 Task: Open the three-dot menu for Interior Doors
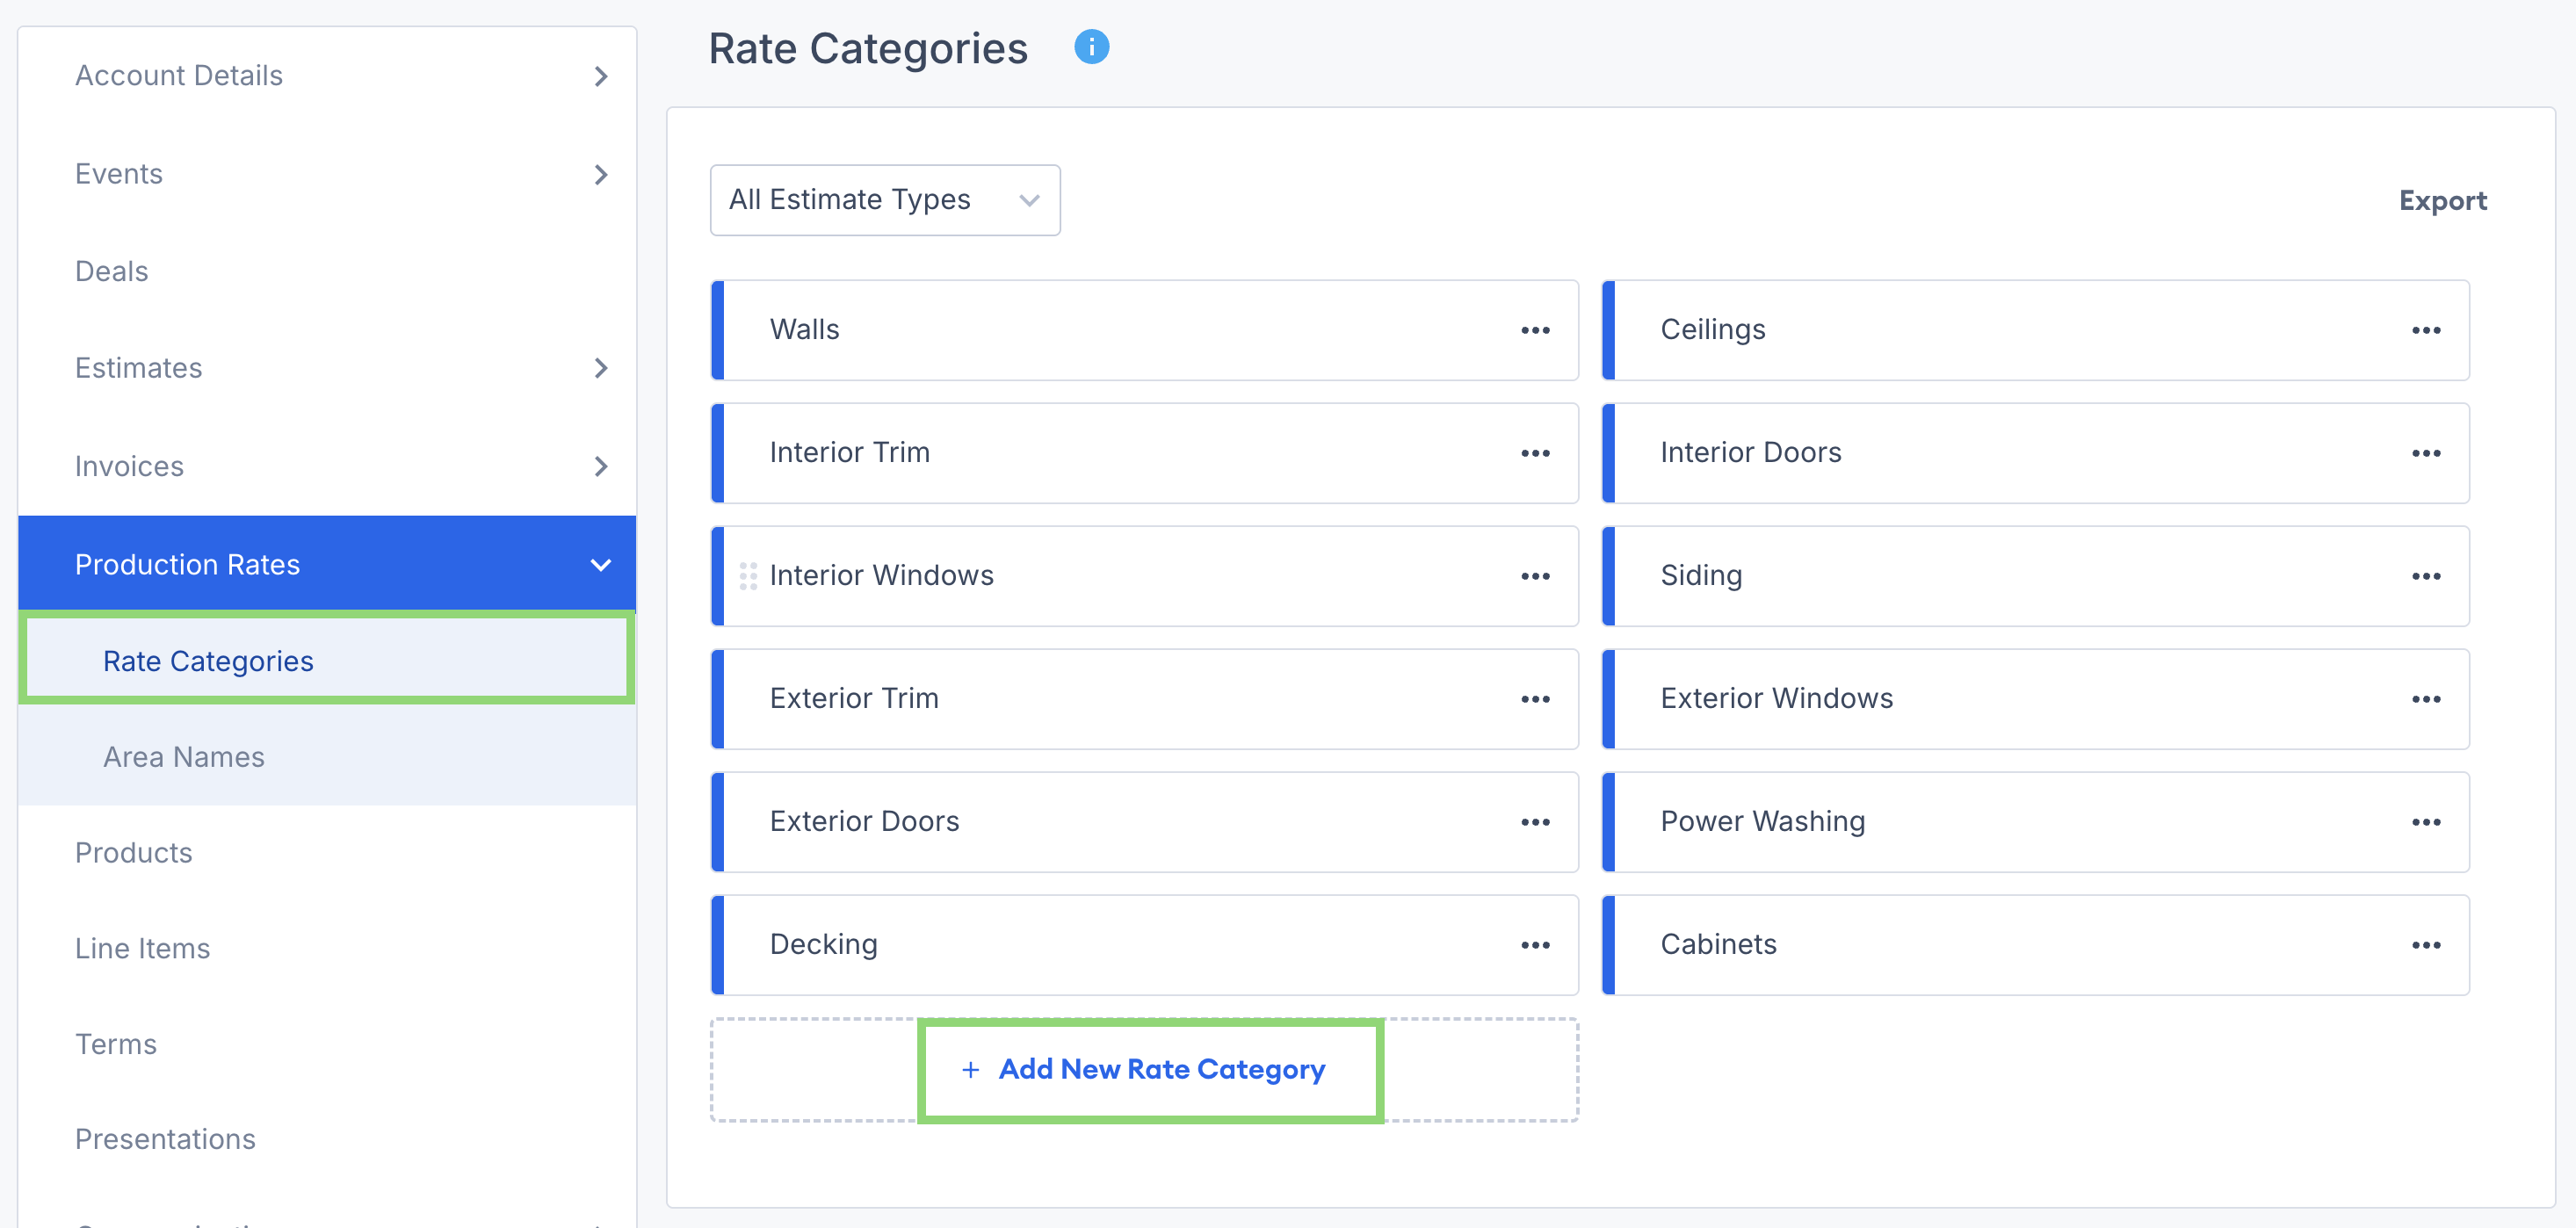[2426, 453]
